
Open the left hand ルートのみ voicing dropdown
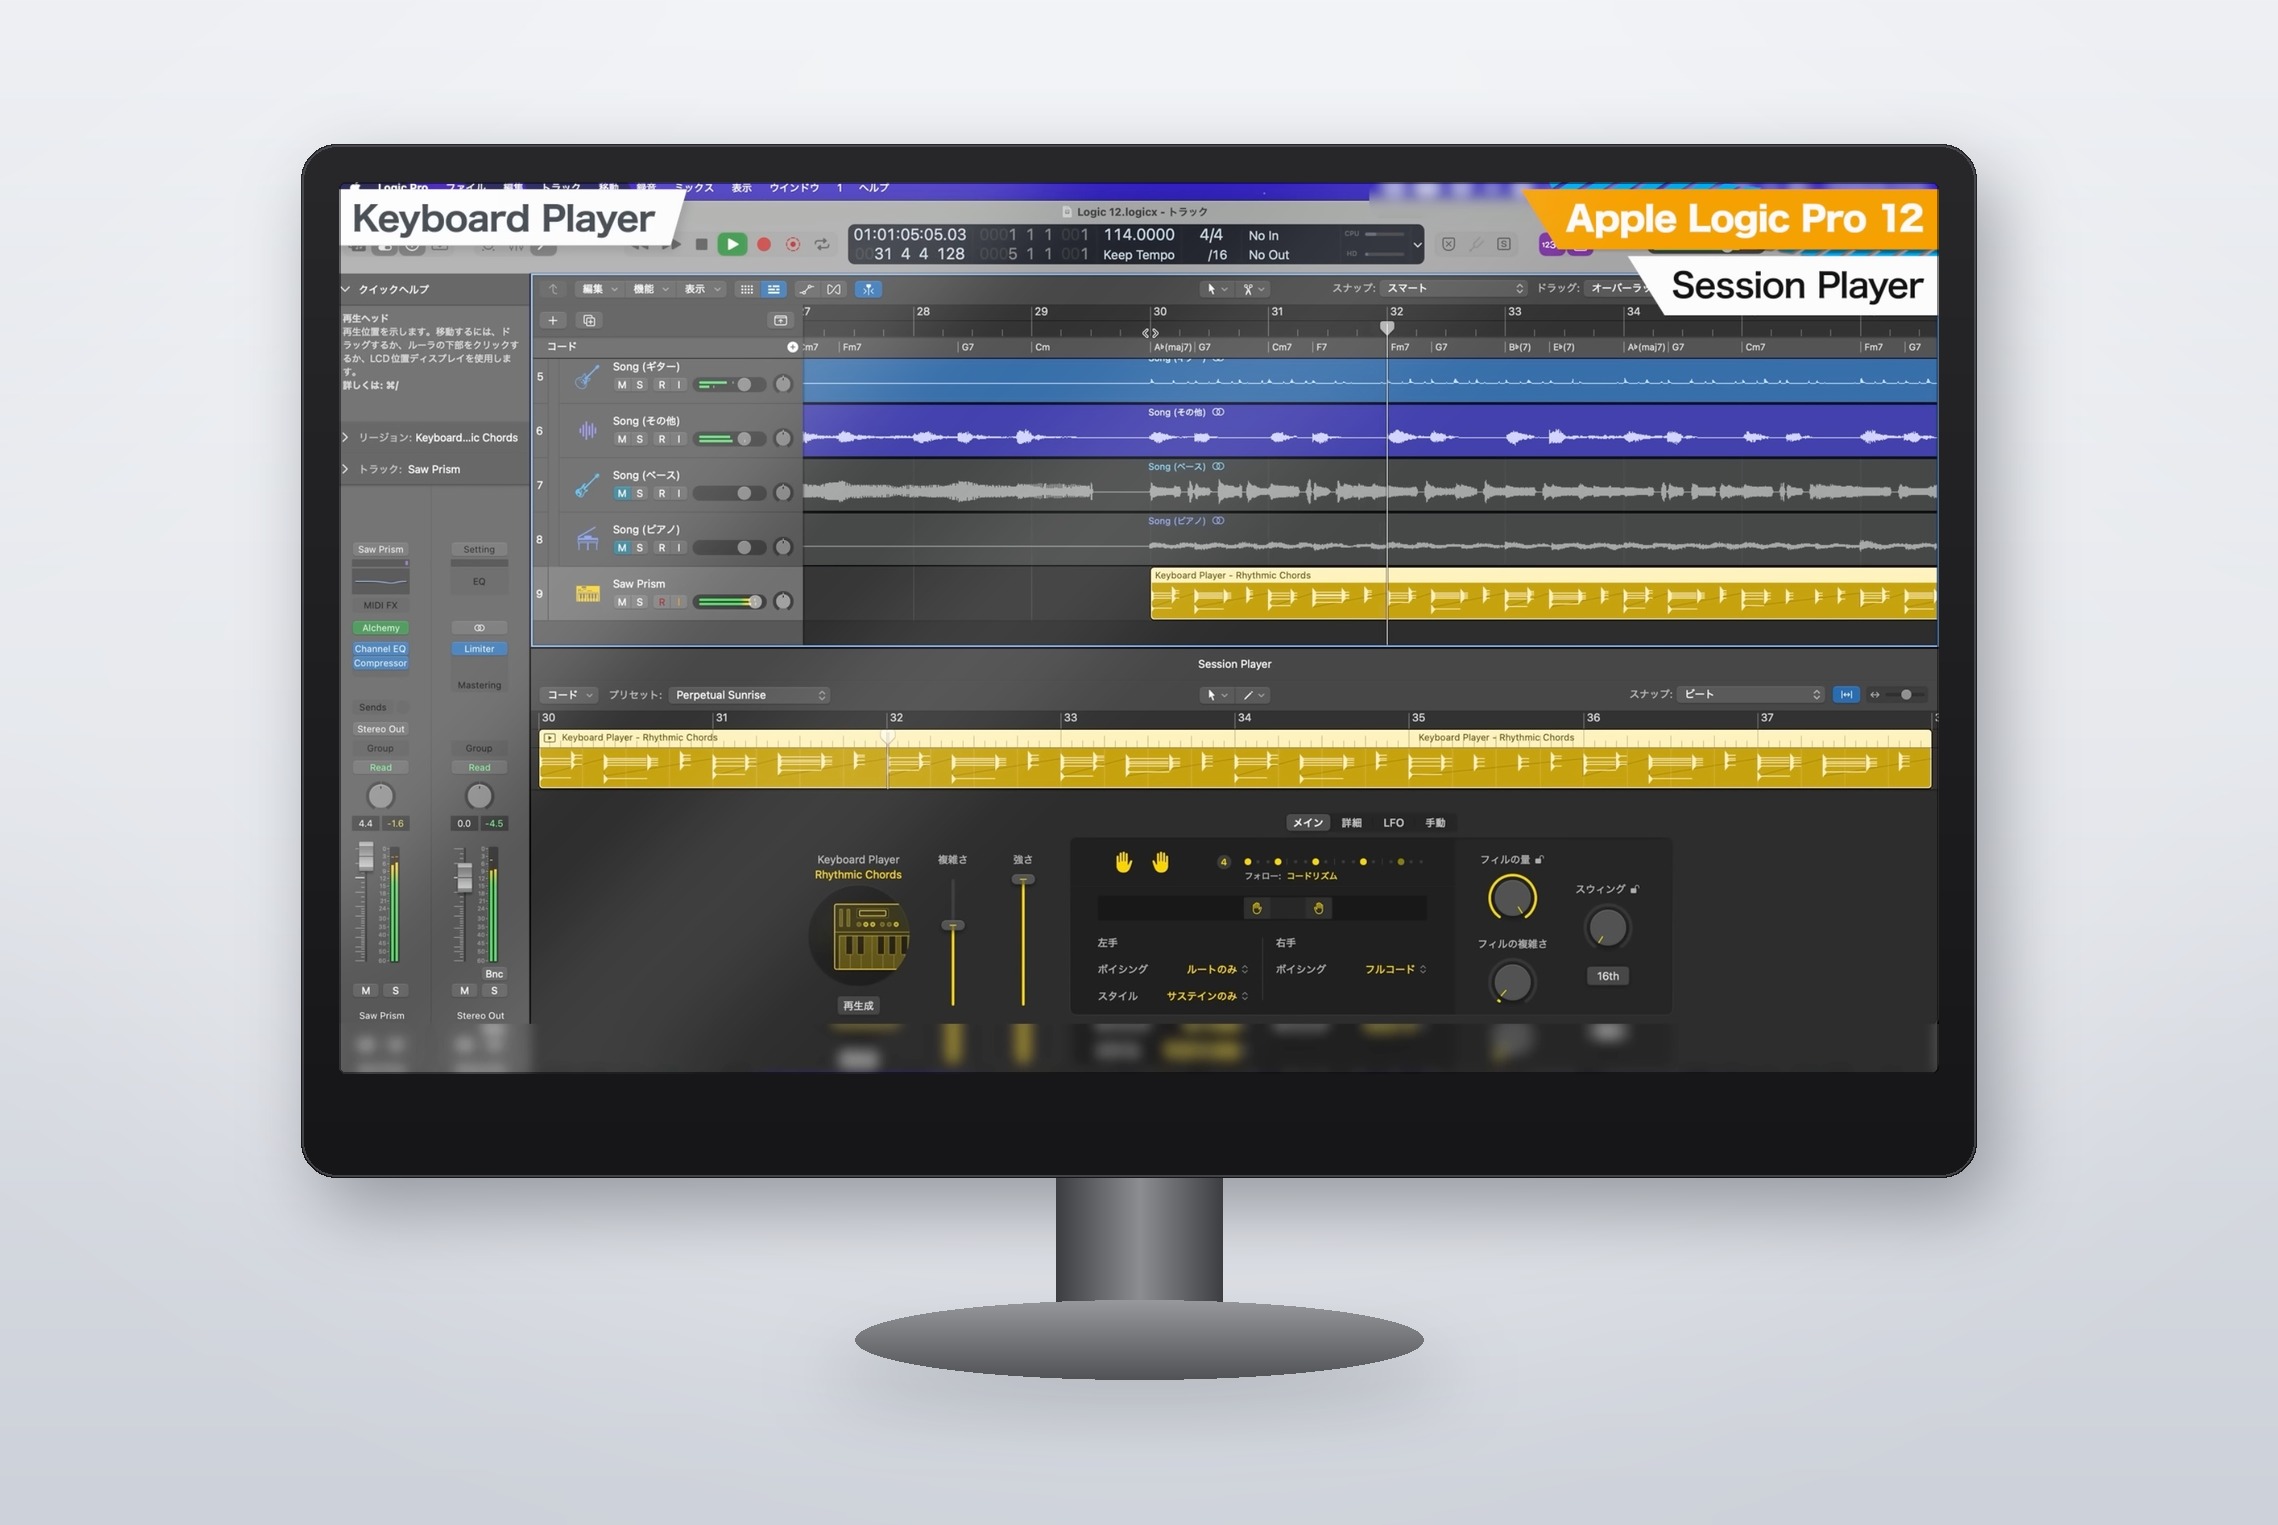tap(1217, 969)
